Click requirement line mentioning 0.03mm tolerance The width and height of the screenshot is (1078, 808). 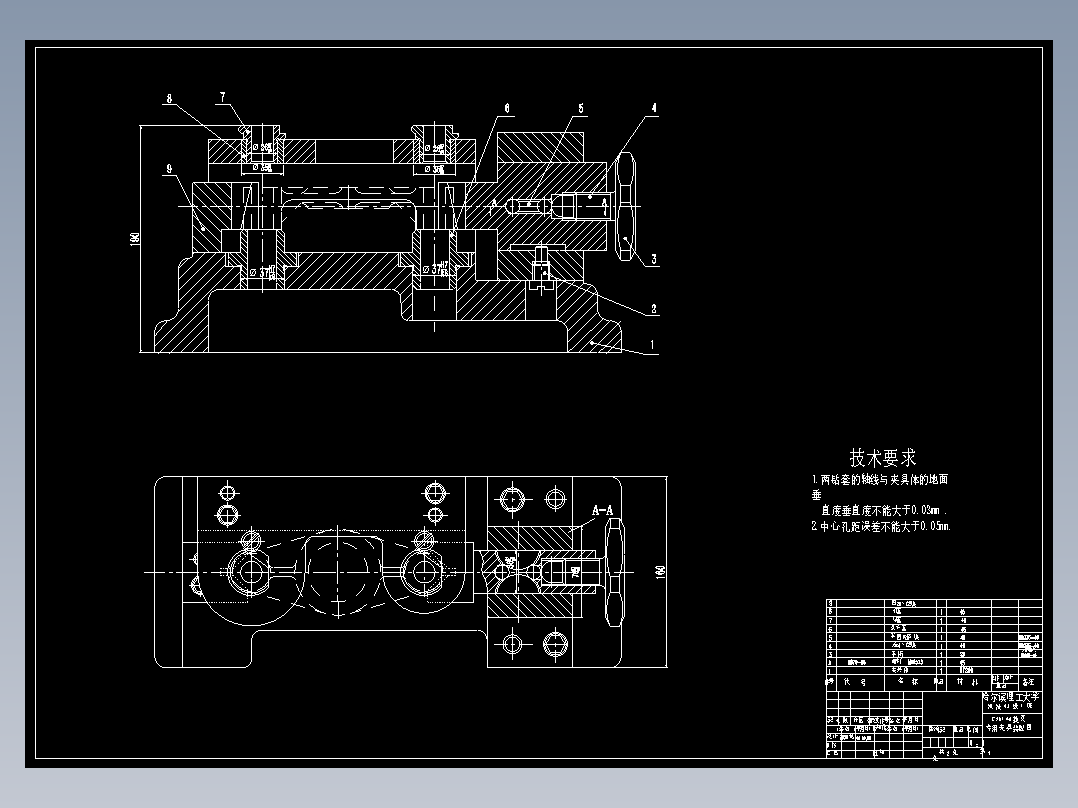coord(882,509)
